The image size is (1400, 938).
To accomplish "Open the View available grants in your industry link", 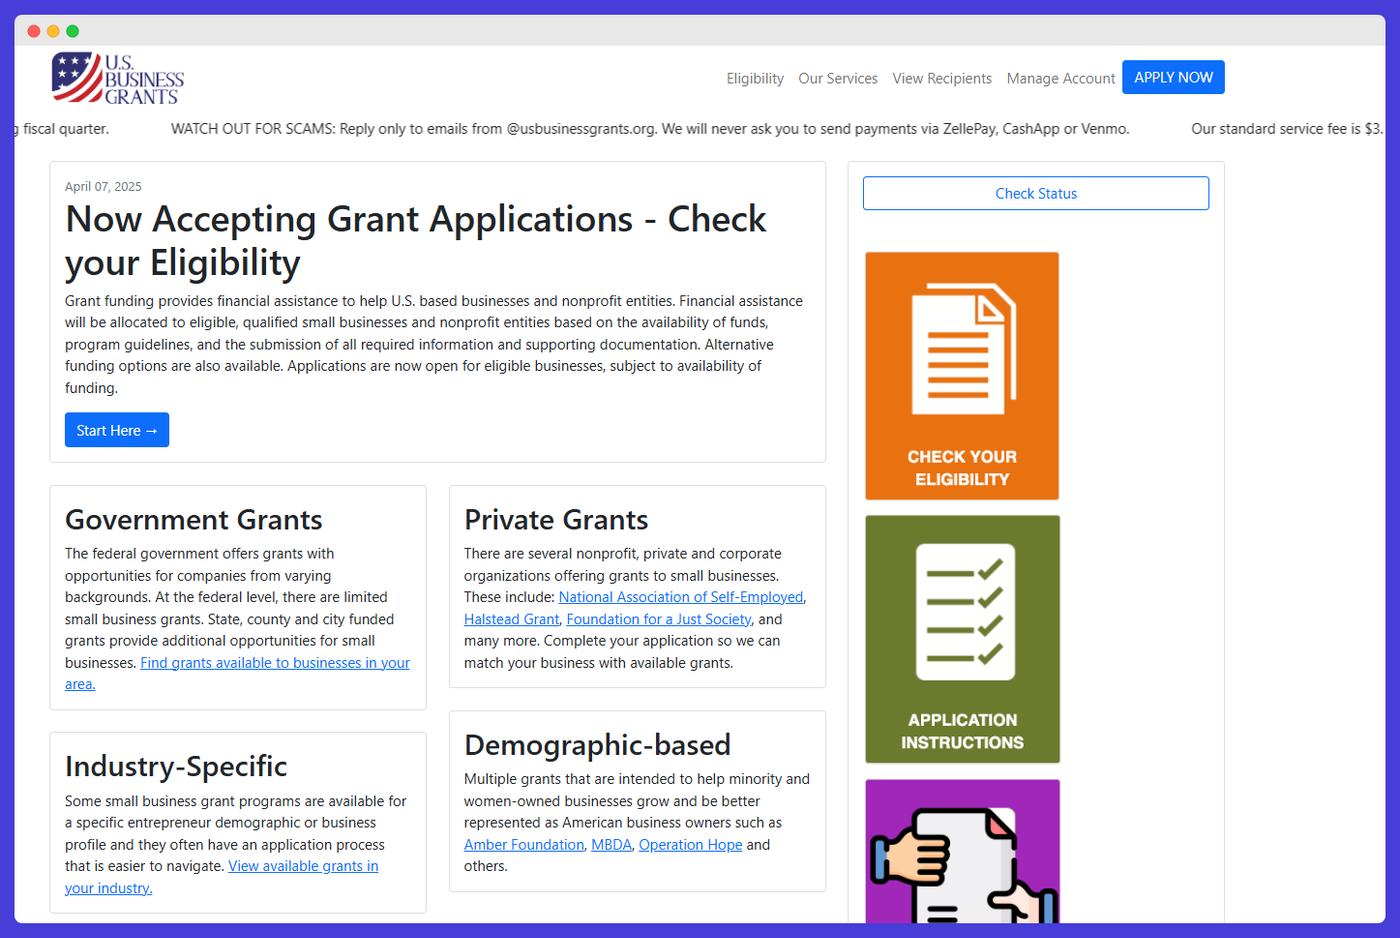I will tap(303, 866).
